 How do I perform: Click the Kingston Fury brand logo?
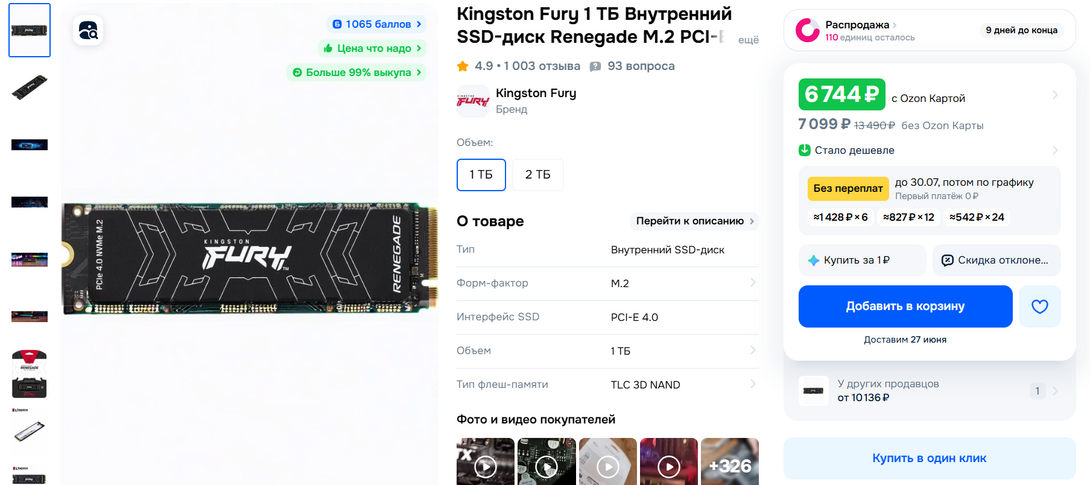(473, 101)
